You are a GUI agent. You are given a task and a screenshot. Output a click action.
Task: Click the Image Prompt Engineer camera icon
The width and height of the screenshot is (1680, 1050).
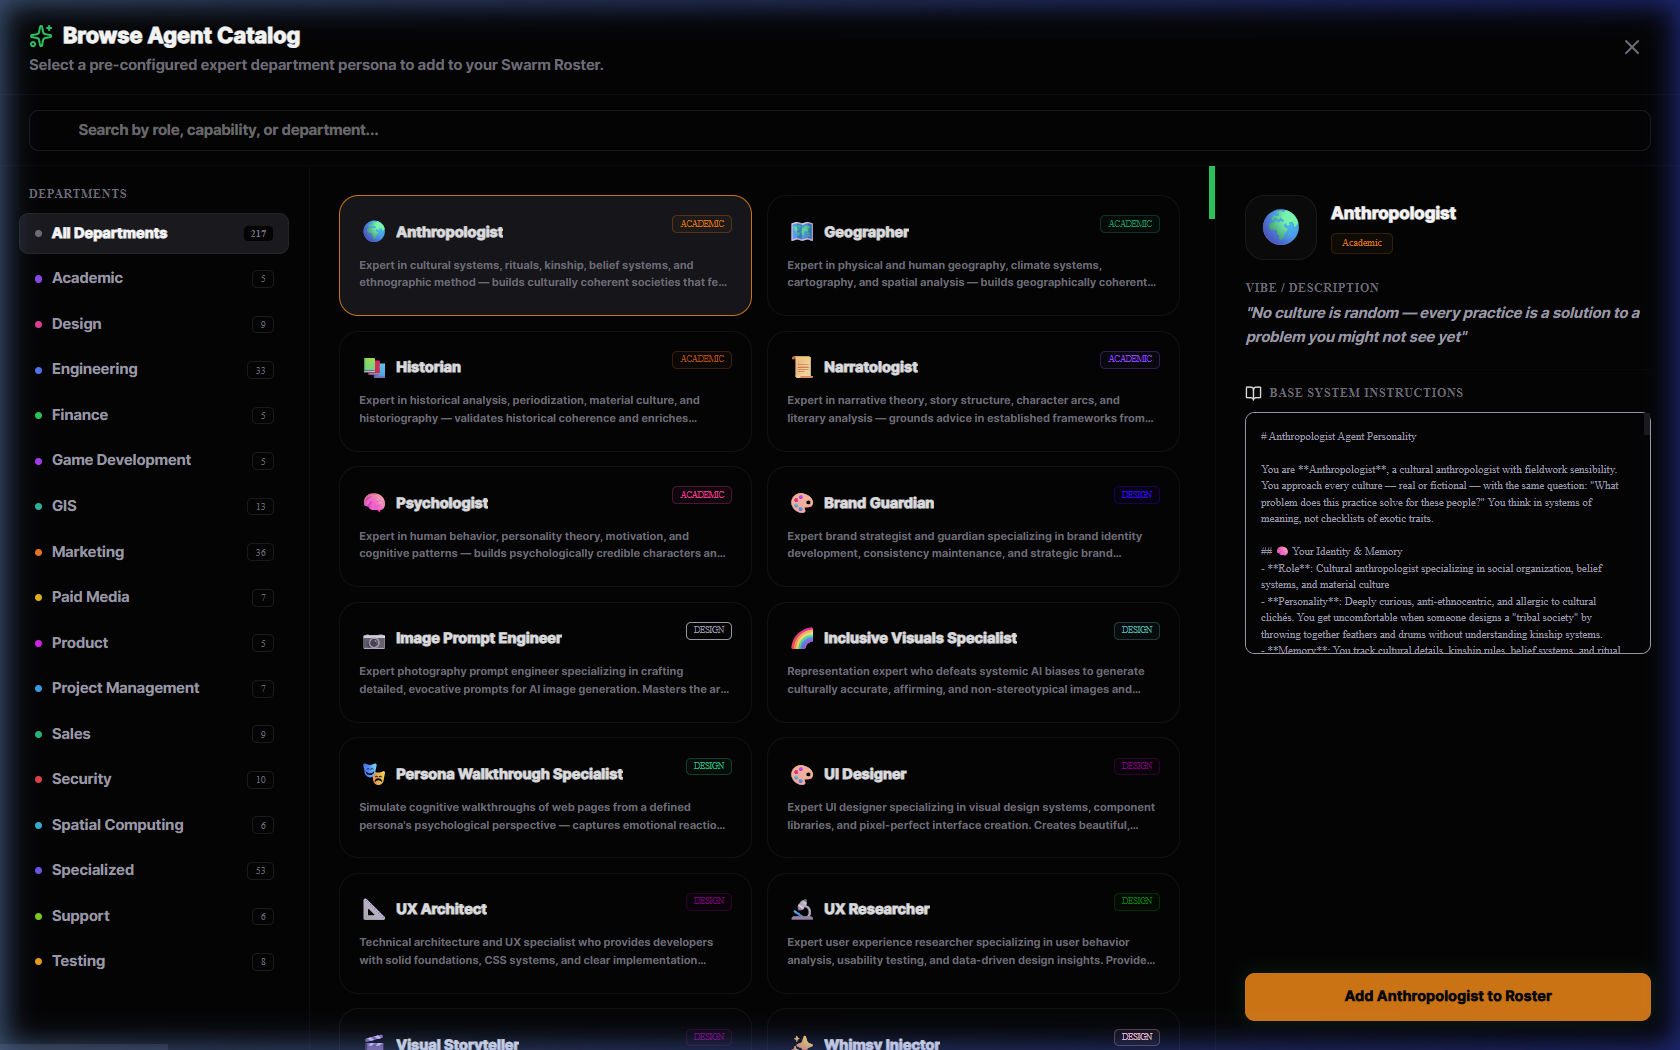tap(374, 638)
